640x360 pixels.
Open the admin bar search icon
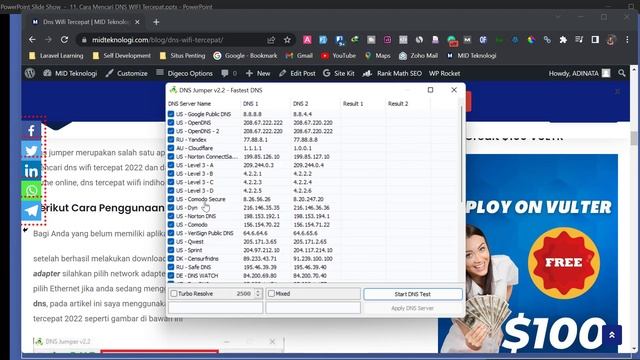(x=622, y=73)
